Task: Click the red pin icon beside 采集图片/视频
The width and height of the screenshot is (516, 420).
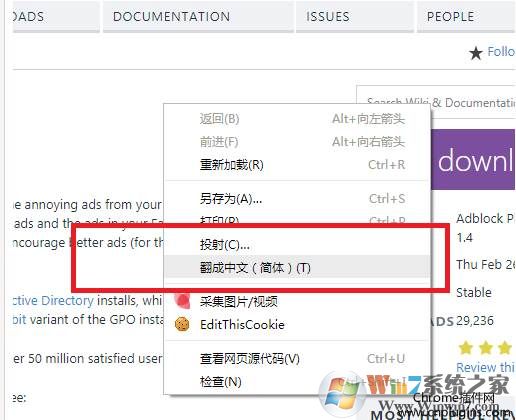Action: [182, 301]
